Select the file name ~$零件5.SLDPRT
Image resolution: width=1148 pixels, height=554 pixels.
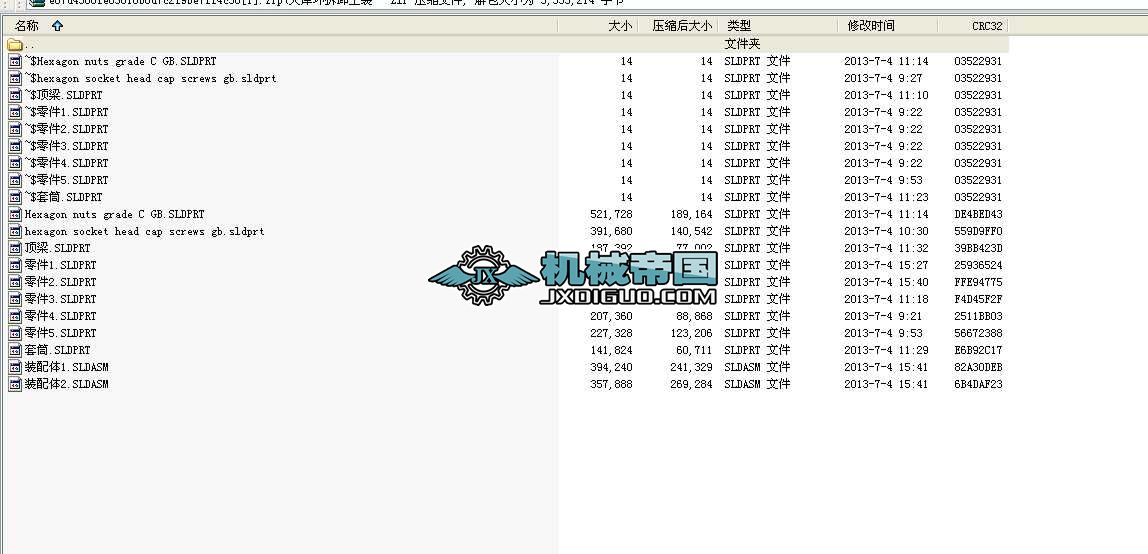67,180
